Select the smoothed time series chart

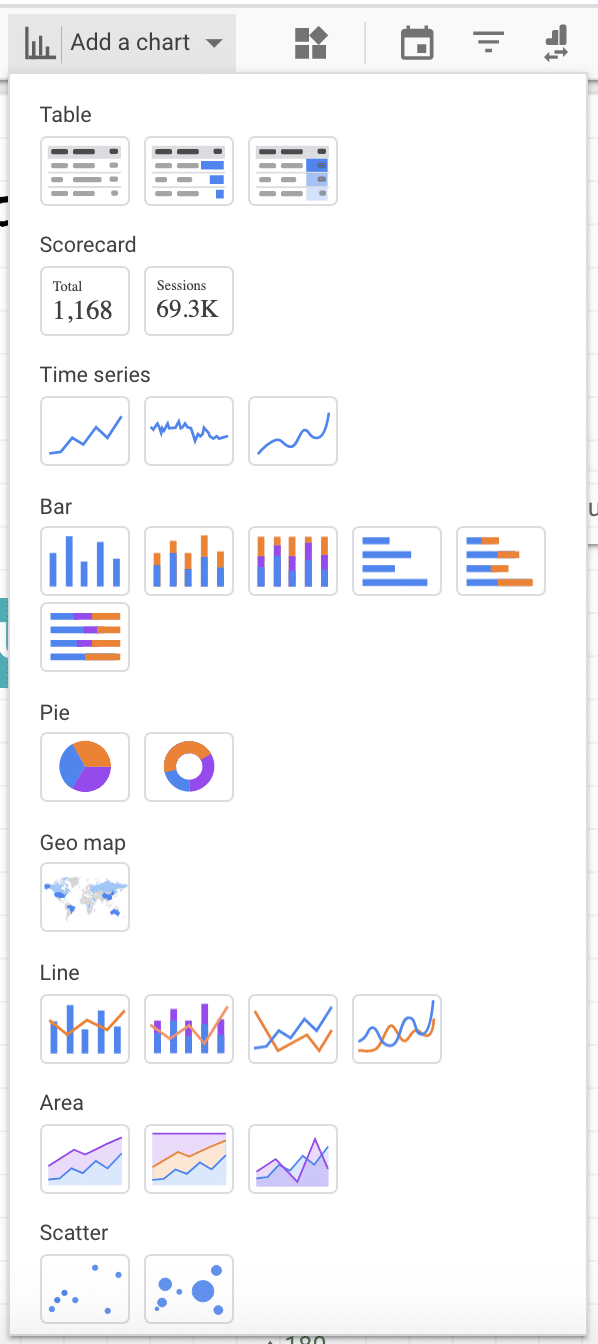293,431
